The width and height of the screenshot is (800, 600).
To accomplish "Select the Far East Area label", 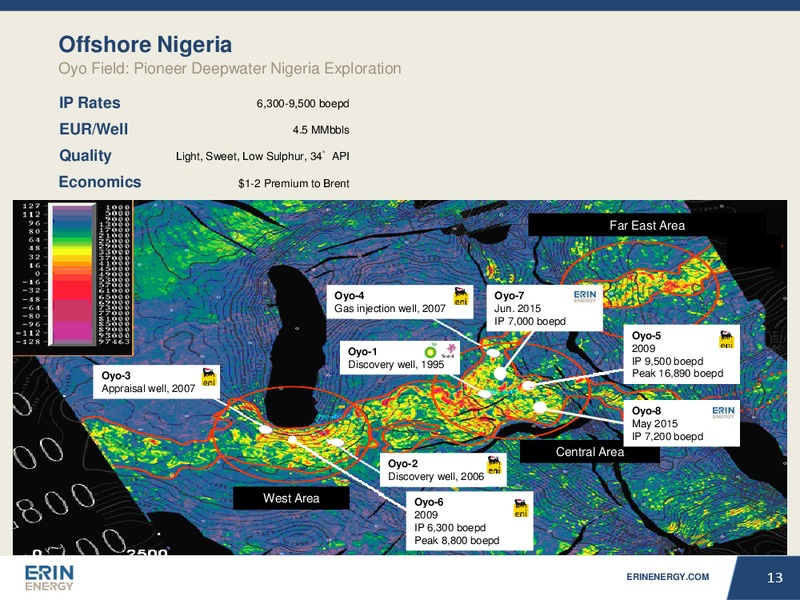I will 646,226.
